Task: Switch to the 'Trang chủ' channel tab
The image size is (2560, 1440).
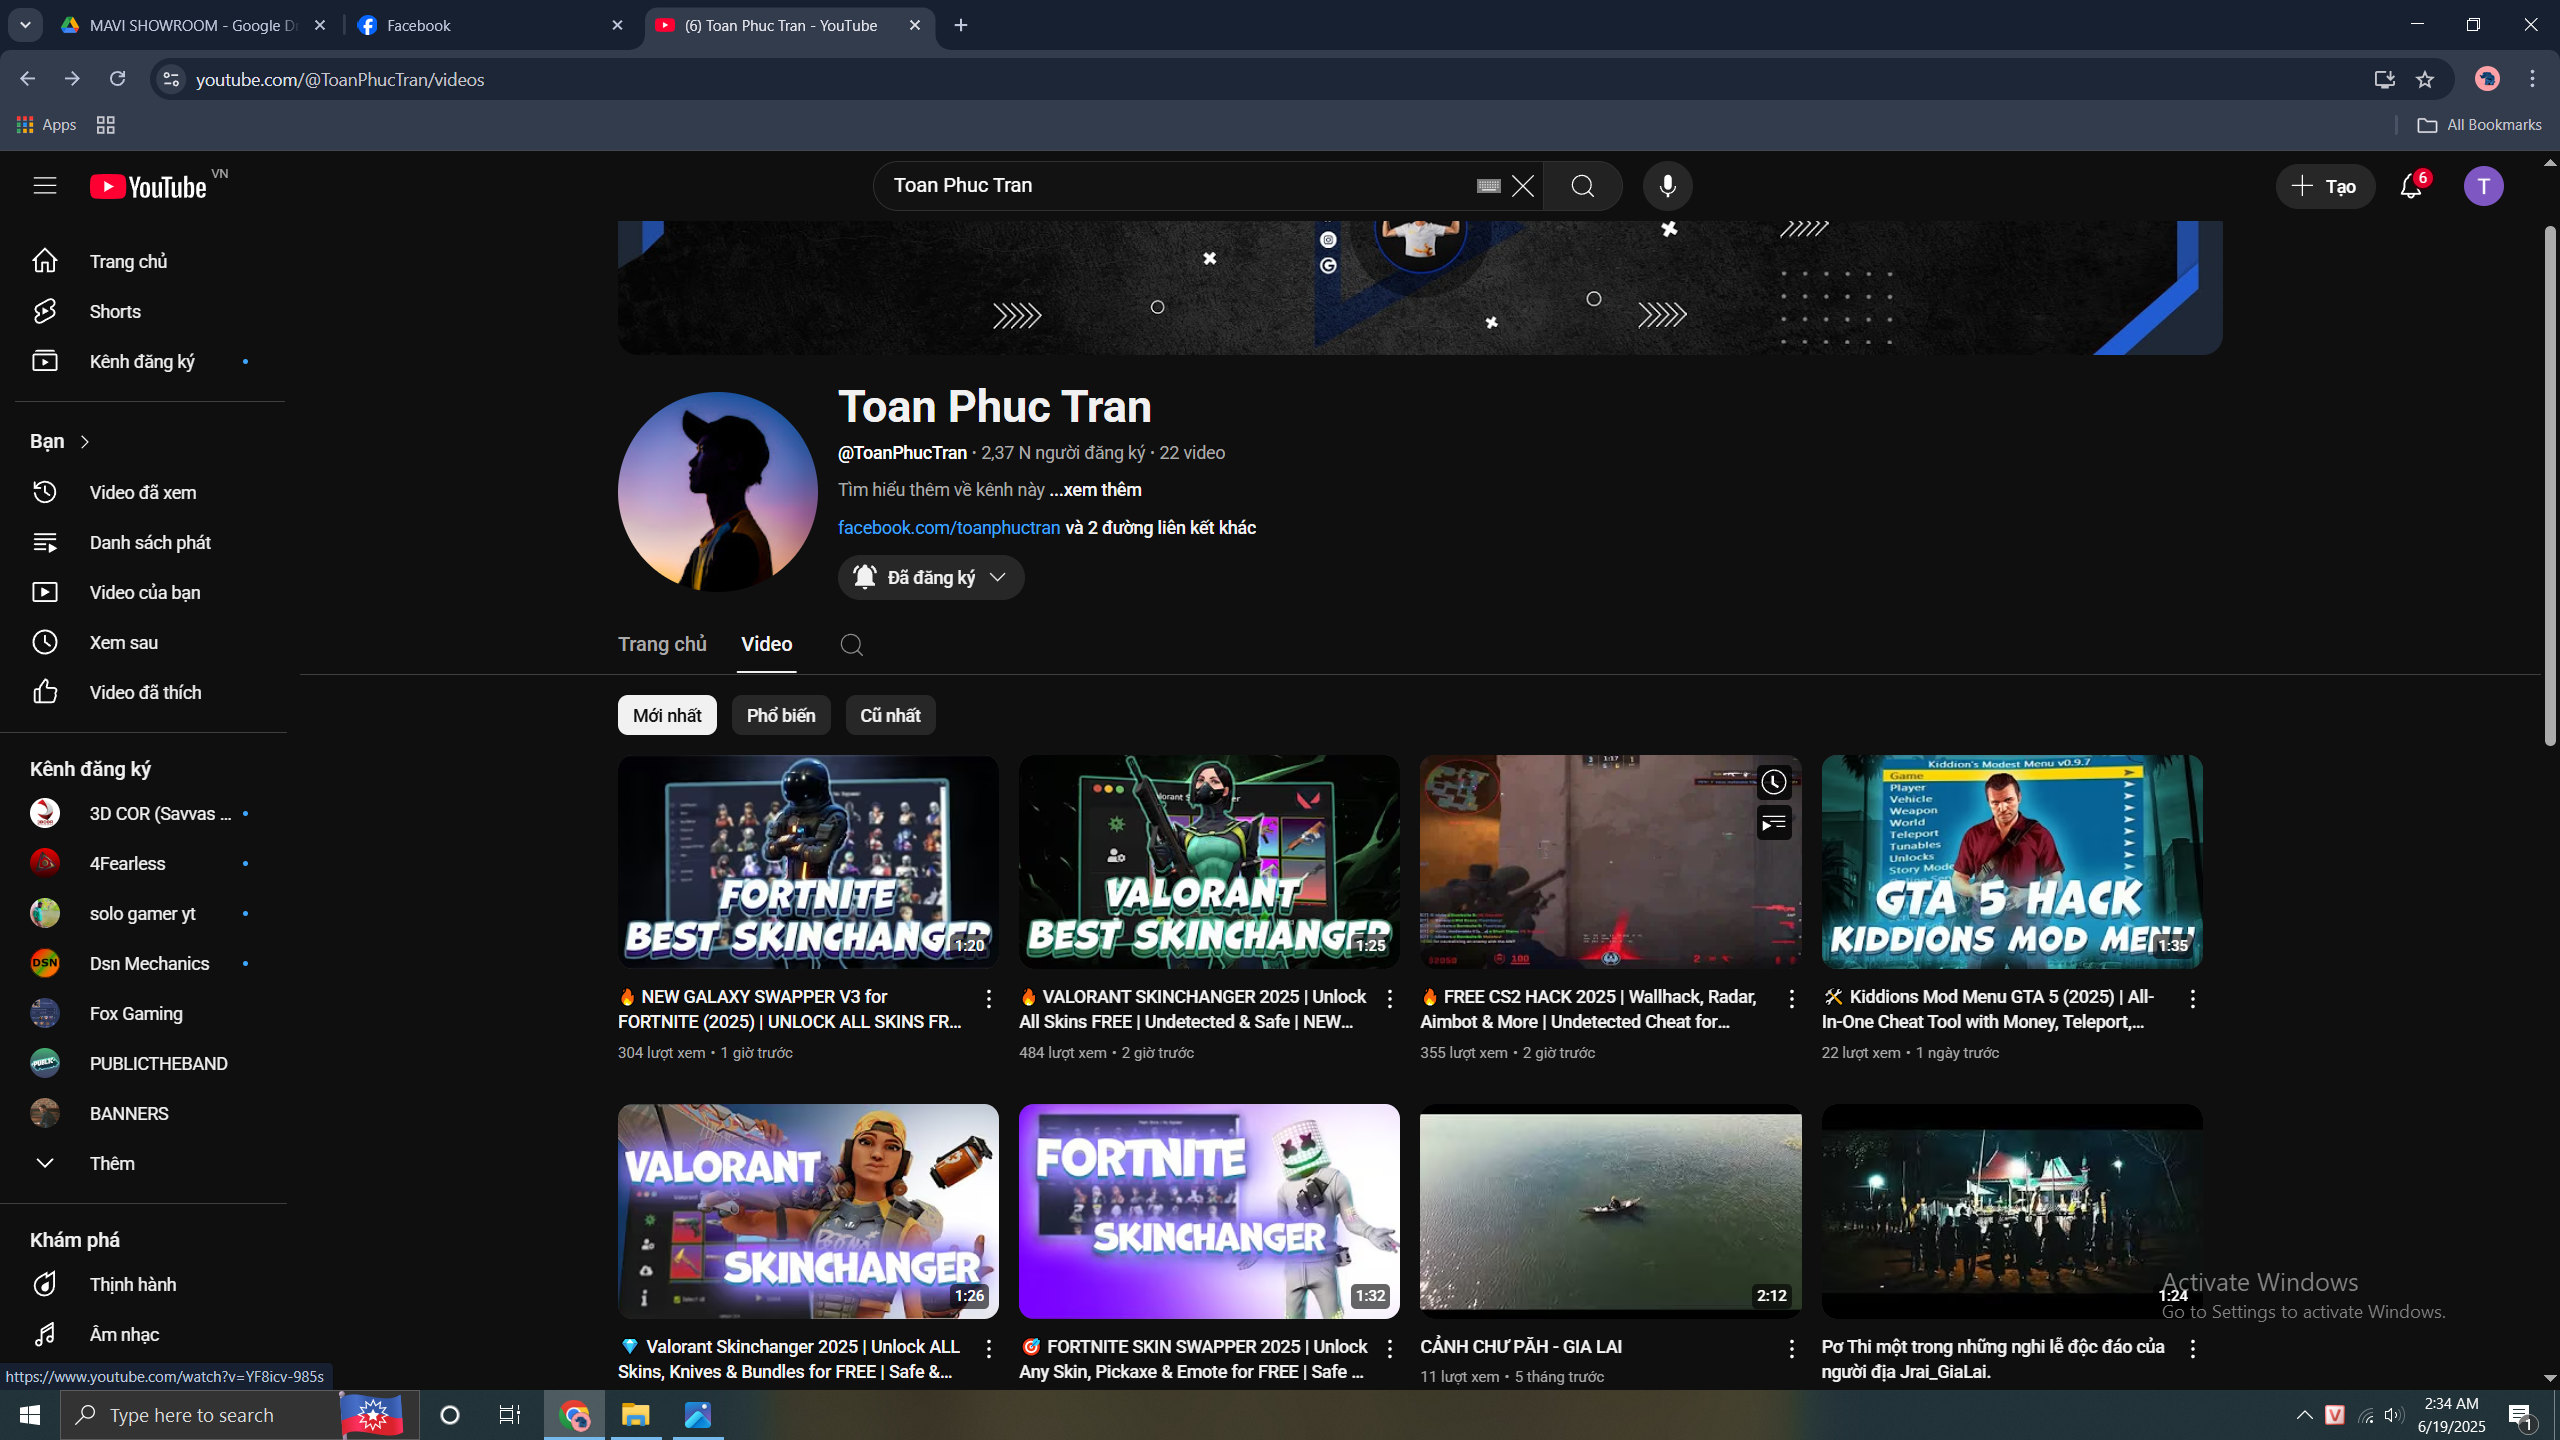Action: [x=662, y=645]
